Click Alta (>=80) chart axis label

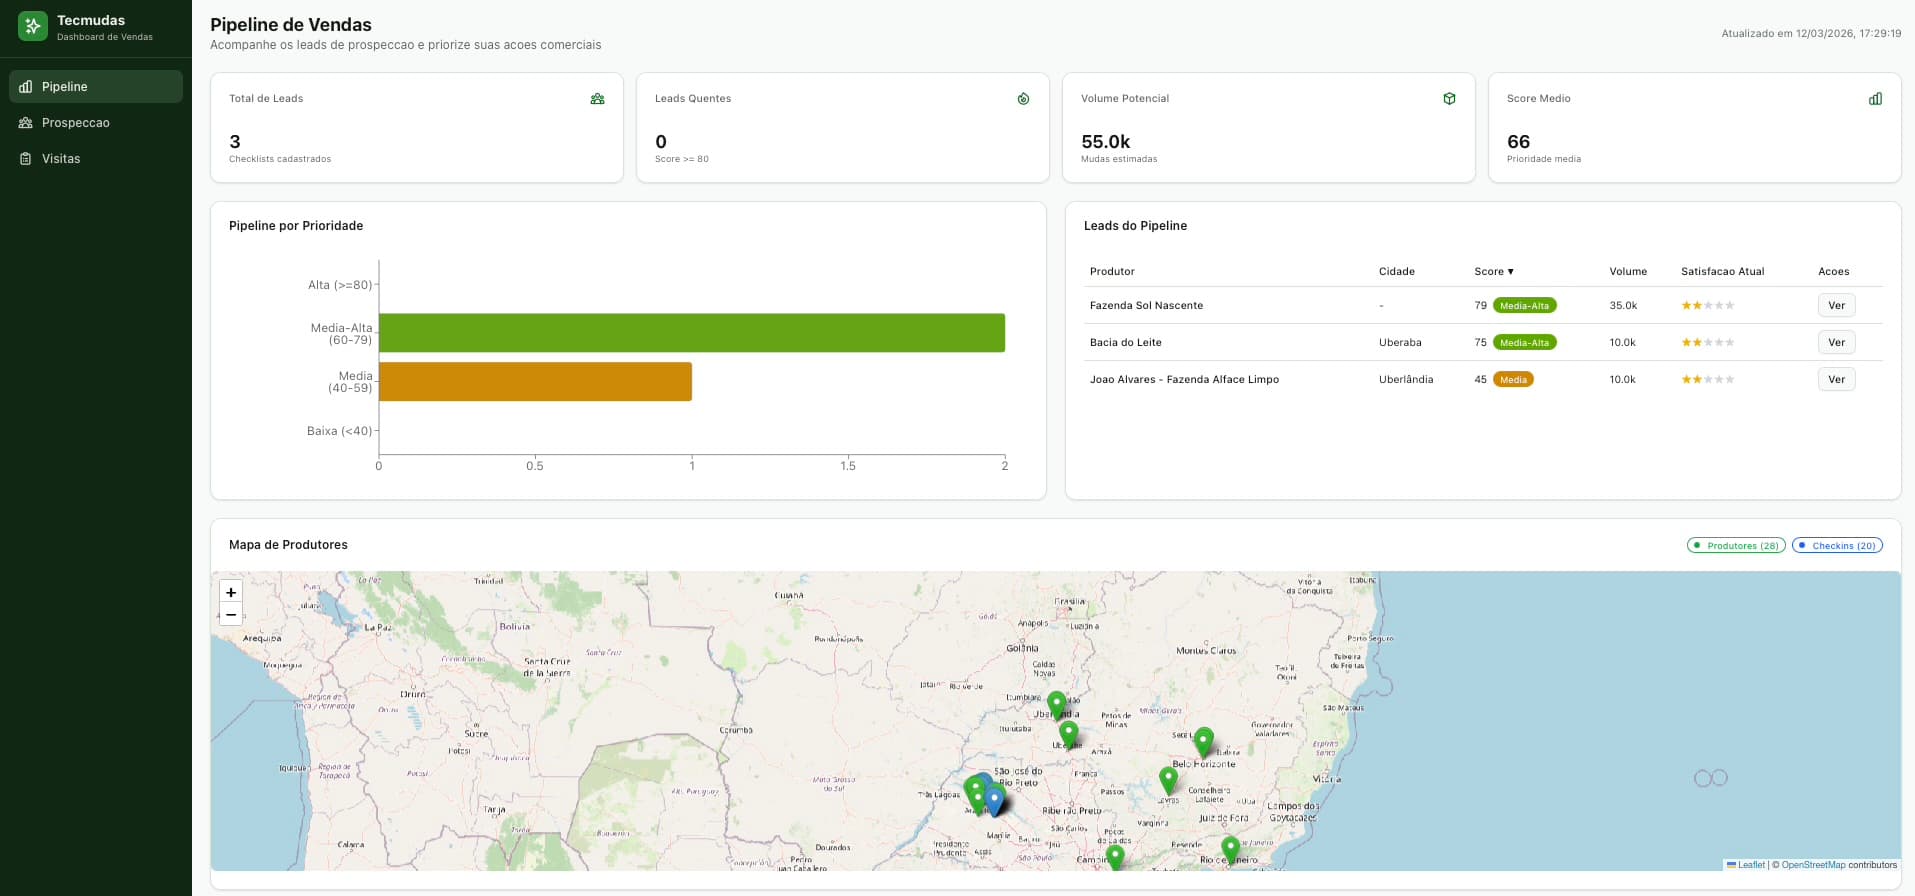tap(340, 285)
